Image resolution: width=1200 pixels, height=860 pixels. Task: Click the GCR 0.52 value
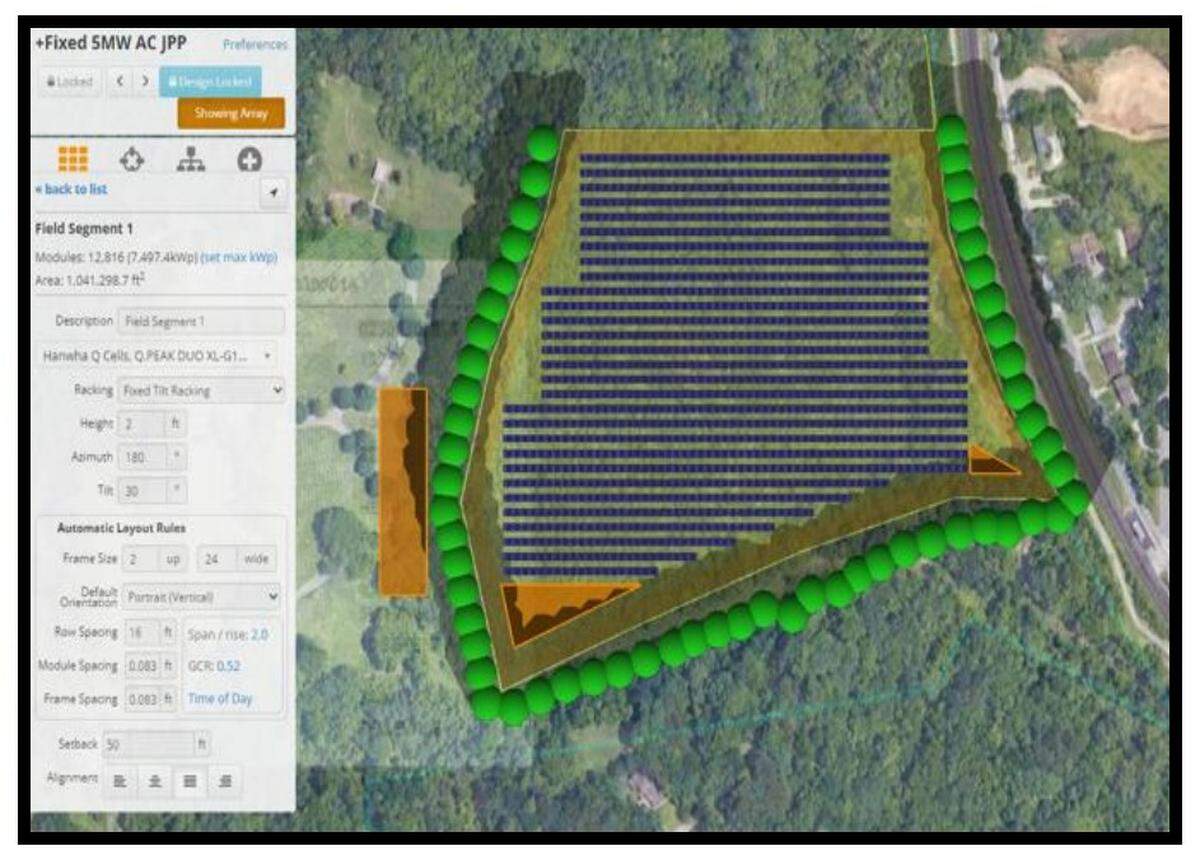coord(228,666)
